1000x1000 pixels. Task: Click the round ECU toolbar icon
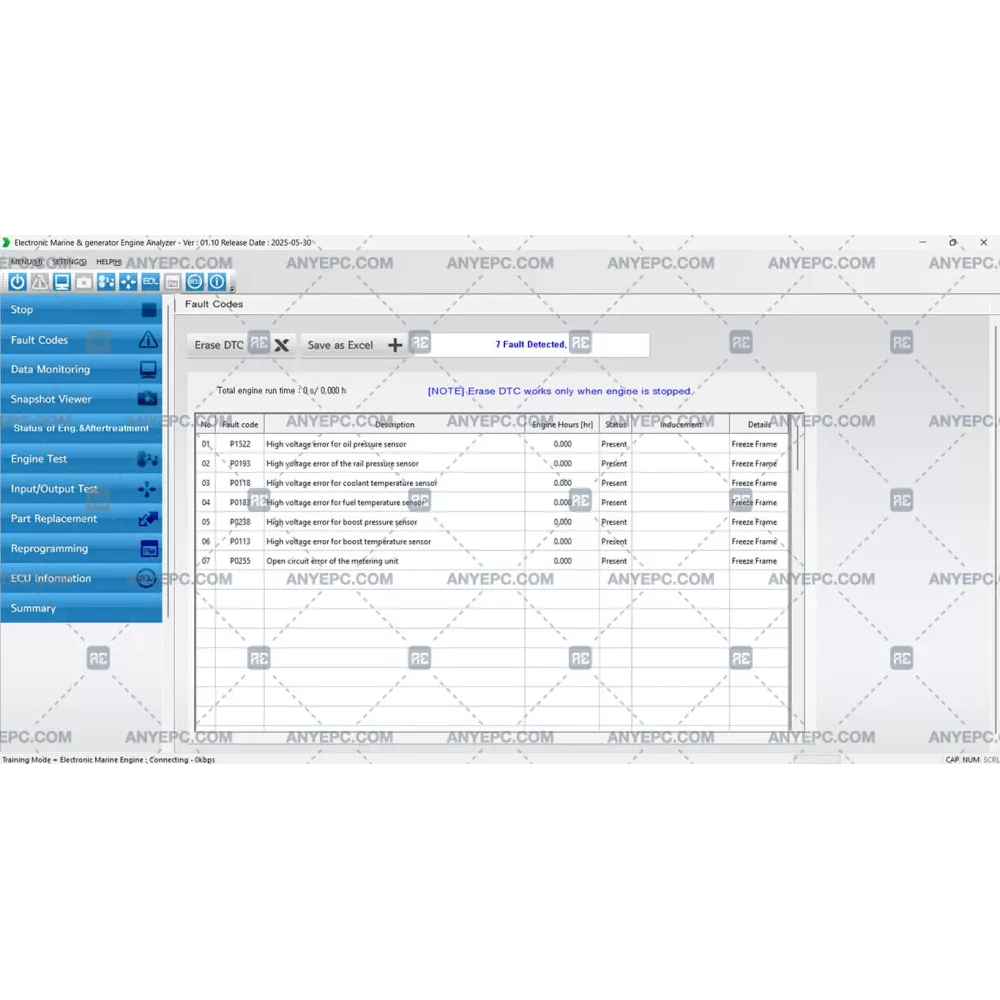194,282
